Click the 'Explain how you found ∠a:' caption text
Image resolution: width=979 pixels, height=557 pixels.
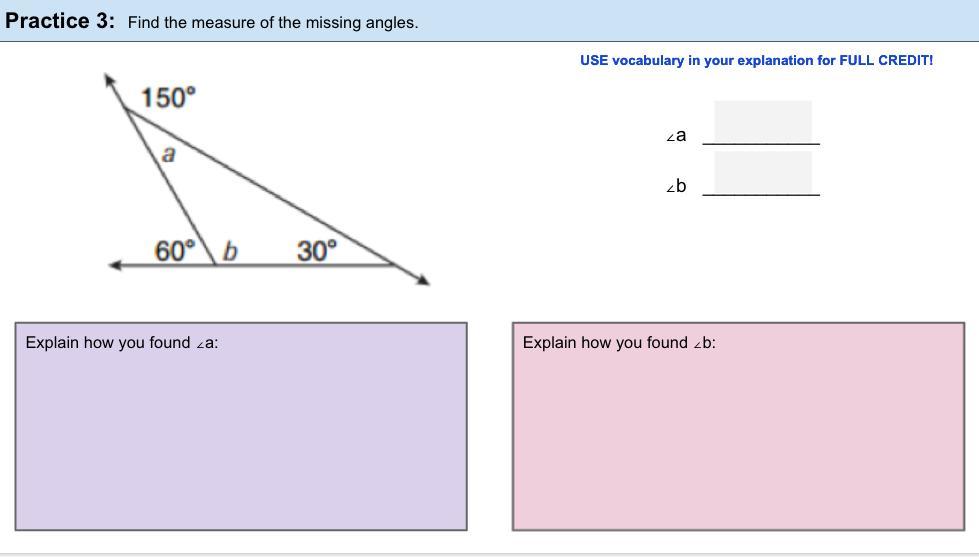pos(122,342)
